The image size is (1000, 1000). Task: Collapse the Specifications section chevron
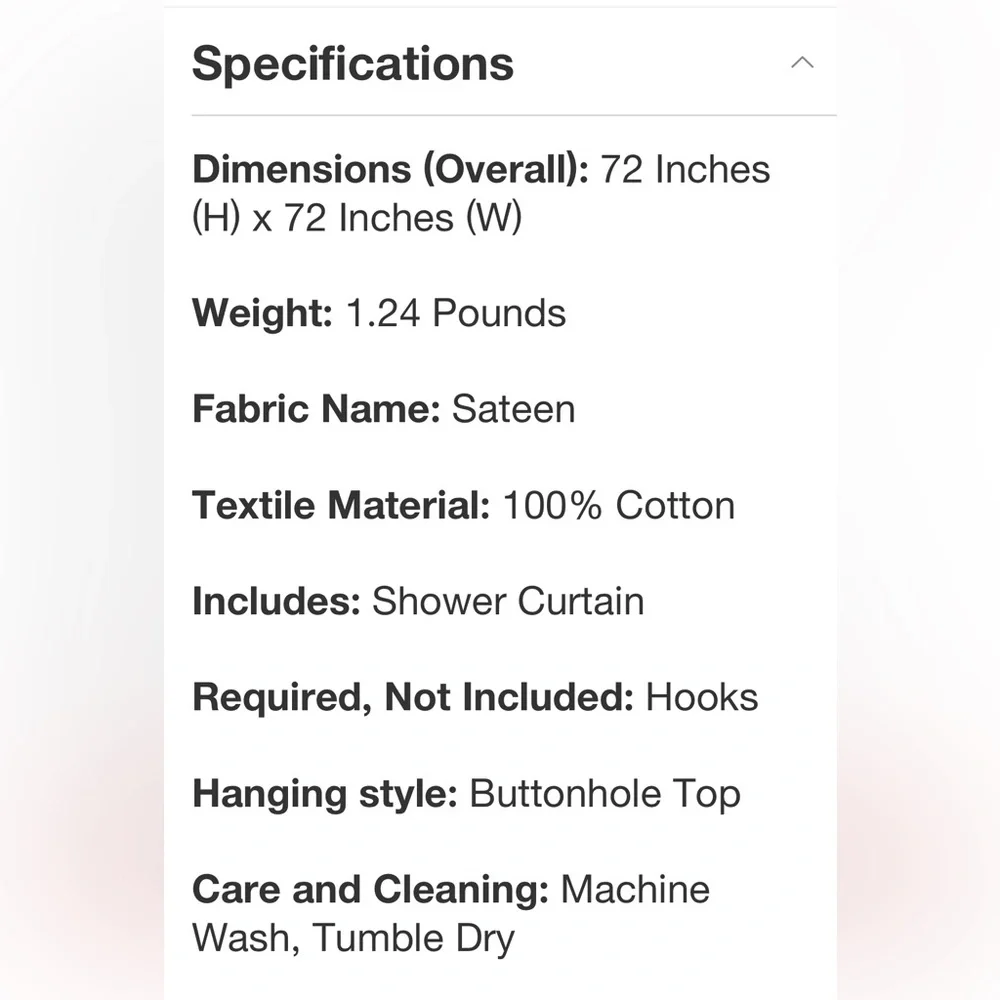tap(802, 62)
